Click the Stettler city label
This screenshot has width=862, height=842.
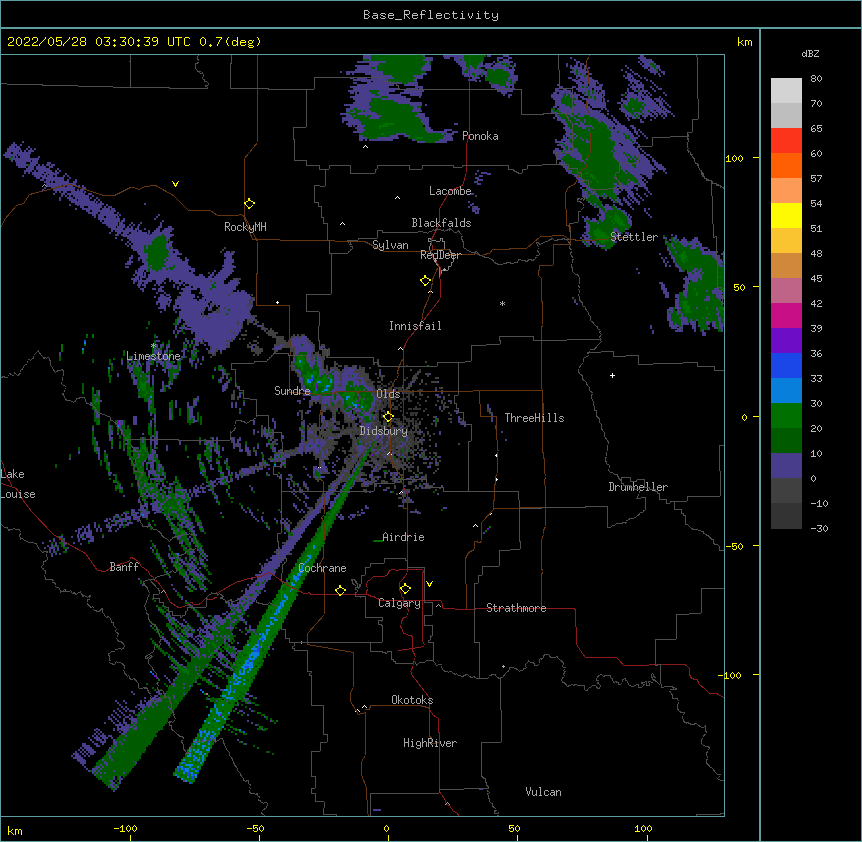[634, 237]
